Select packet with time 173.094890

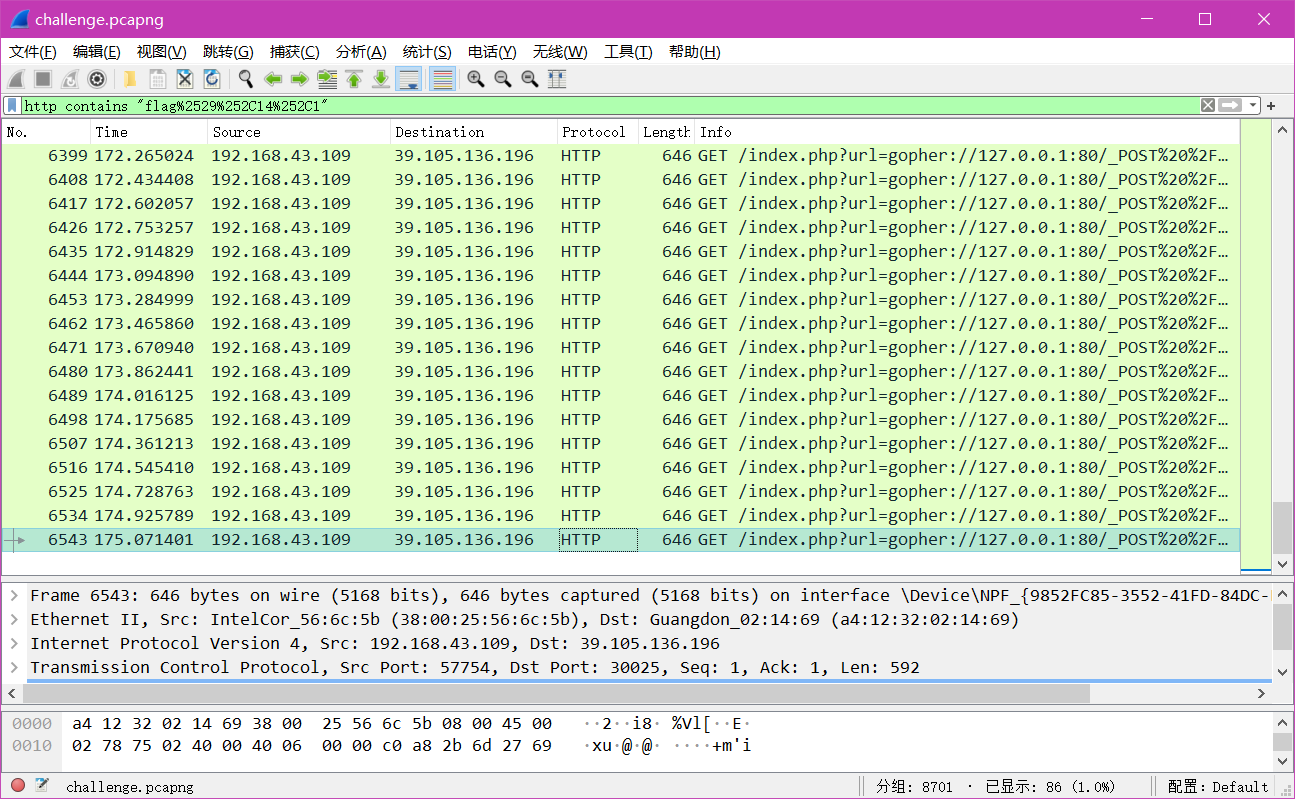point(620,275)
